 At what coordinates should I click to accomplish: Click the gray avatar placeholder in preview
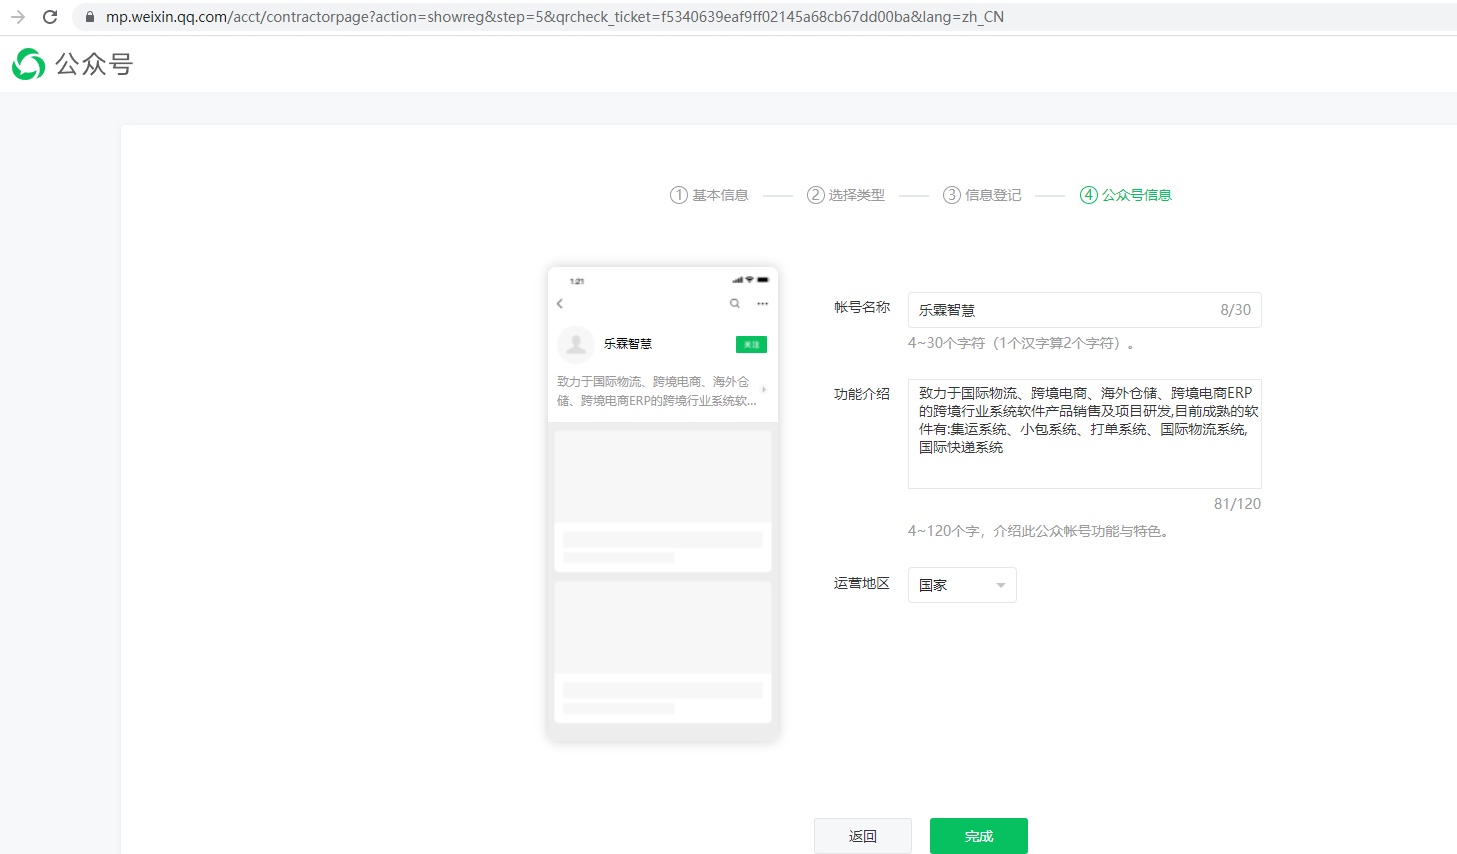[x=576, y=344]
